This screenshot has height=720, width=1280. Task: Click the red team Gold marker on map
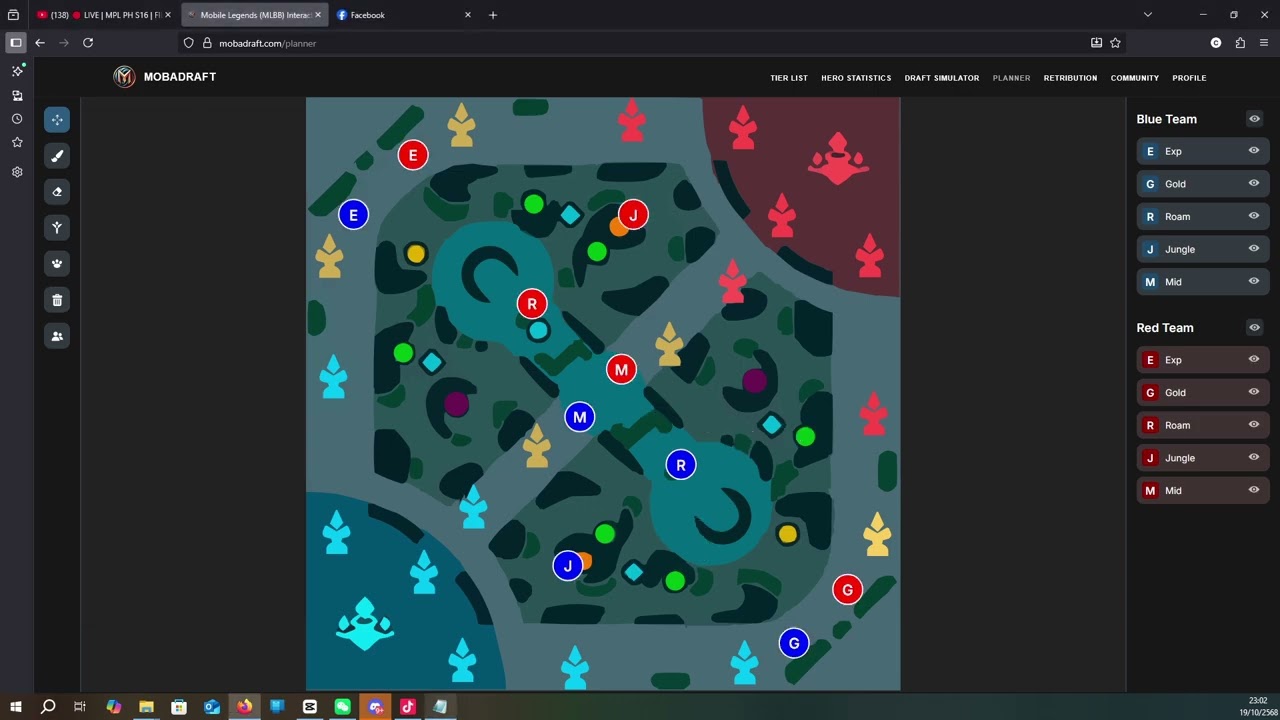click(x=847, y=590)
